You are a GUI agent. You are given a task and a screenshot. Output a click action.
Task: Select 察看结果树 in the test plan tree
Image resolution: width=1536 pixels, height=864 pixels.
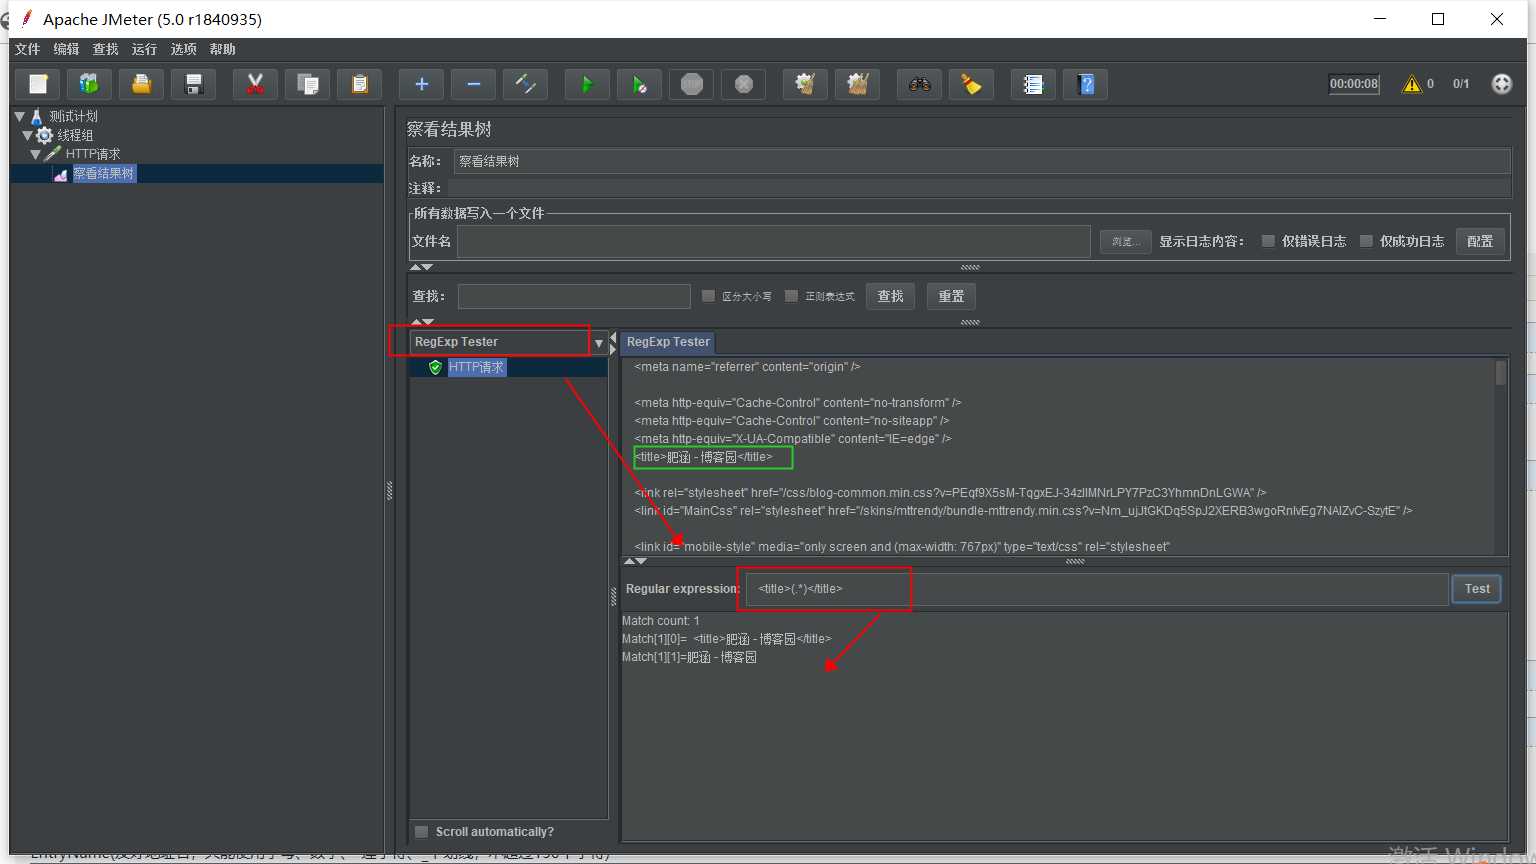click(103, 174)
